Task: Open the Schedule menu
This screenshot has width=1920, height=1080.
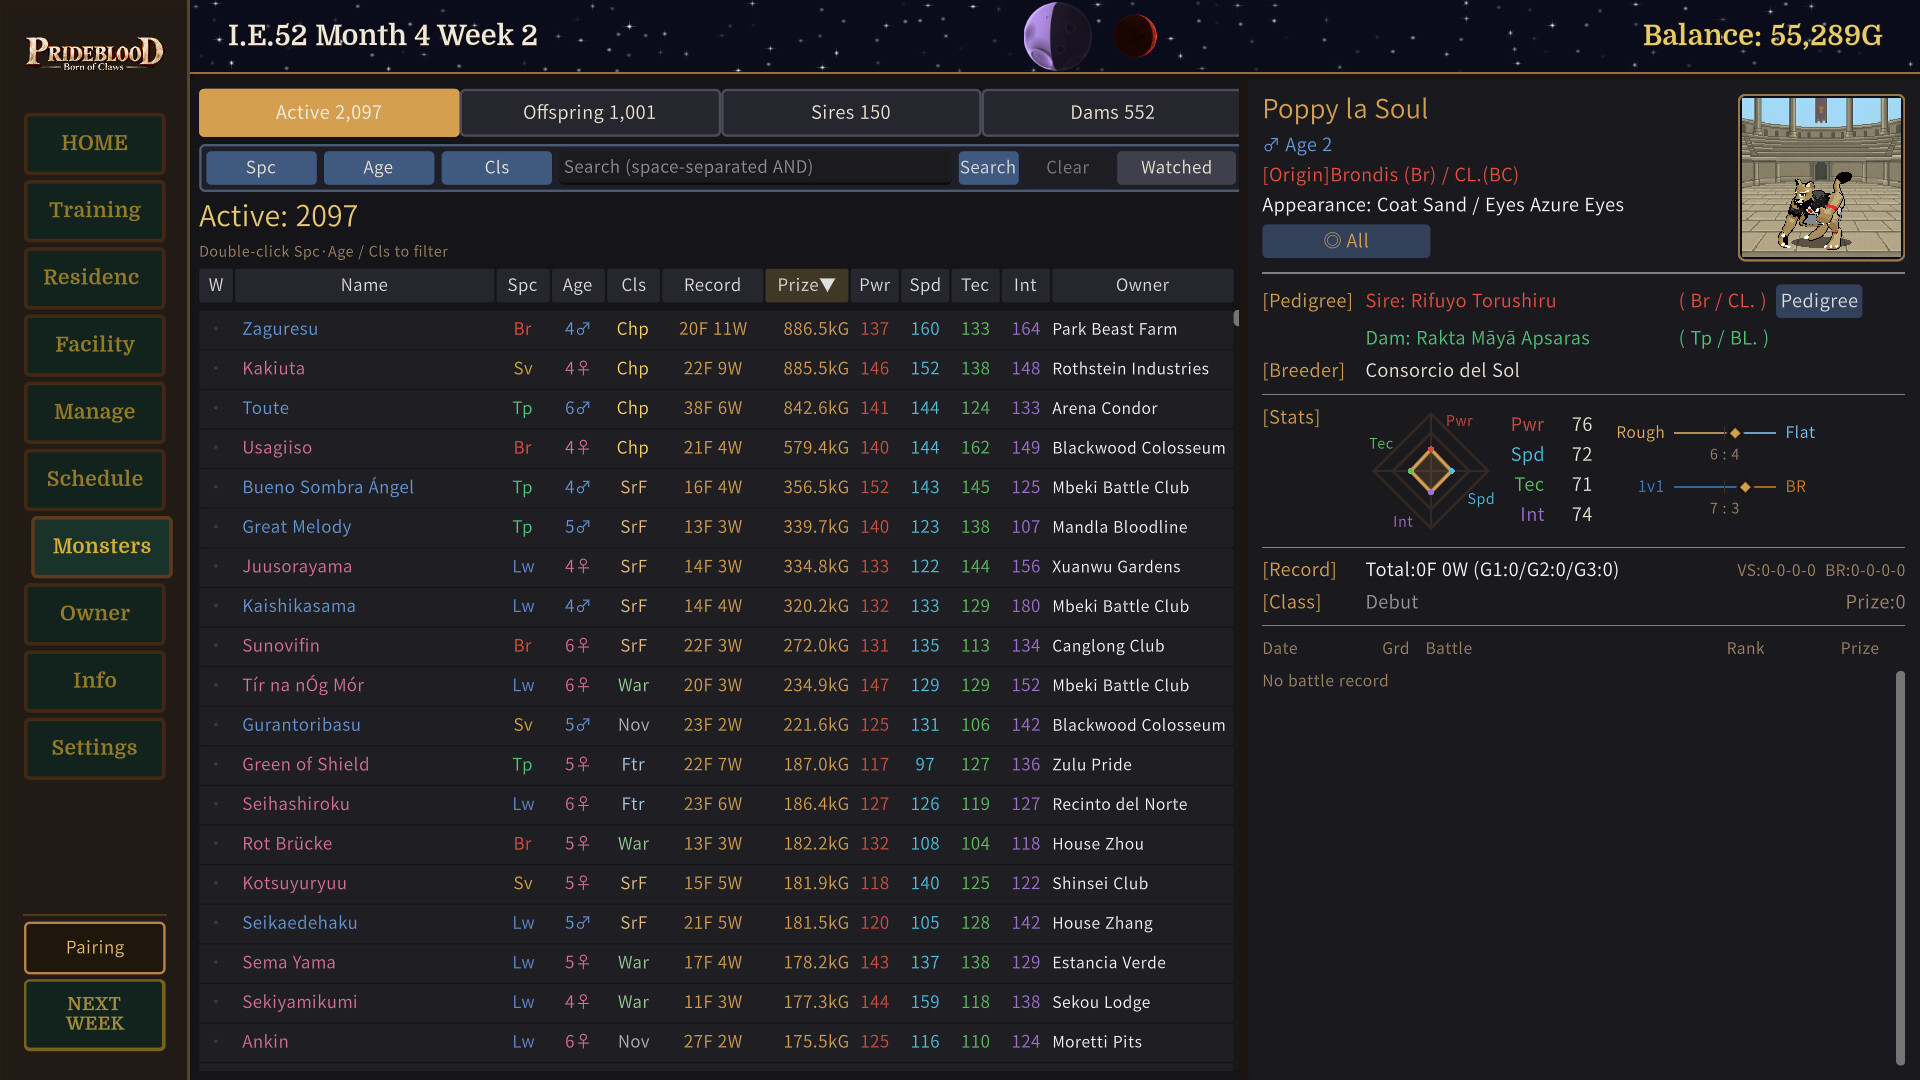Action: [95, 478]
